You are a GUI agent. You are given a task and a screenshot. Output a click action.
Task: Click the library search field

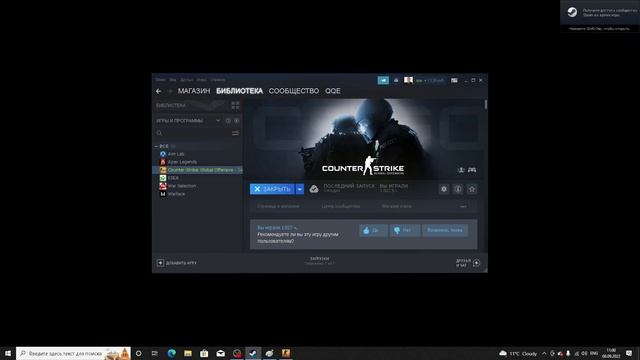tap(192, 133)
